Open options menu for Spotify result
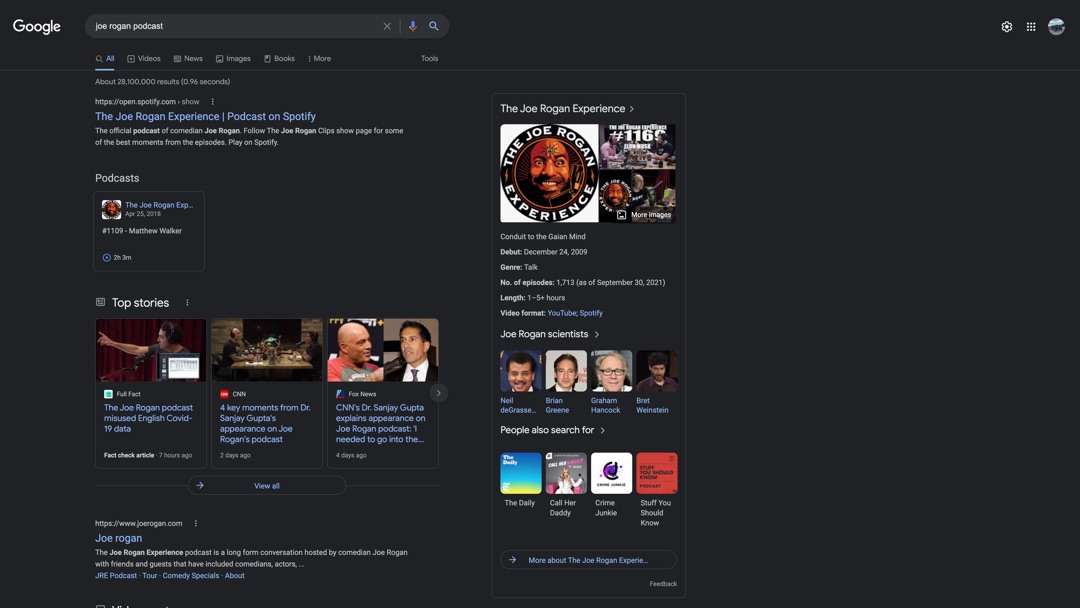This screenshot has width=1080, height=608. [213, 101]
